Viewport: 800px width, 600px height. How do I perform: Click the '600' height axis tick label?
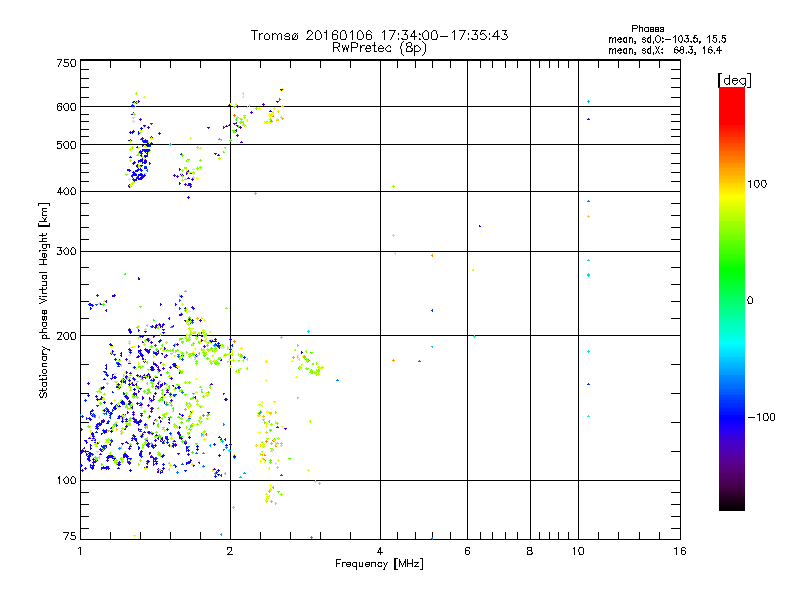66,107
